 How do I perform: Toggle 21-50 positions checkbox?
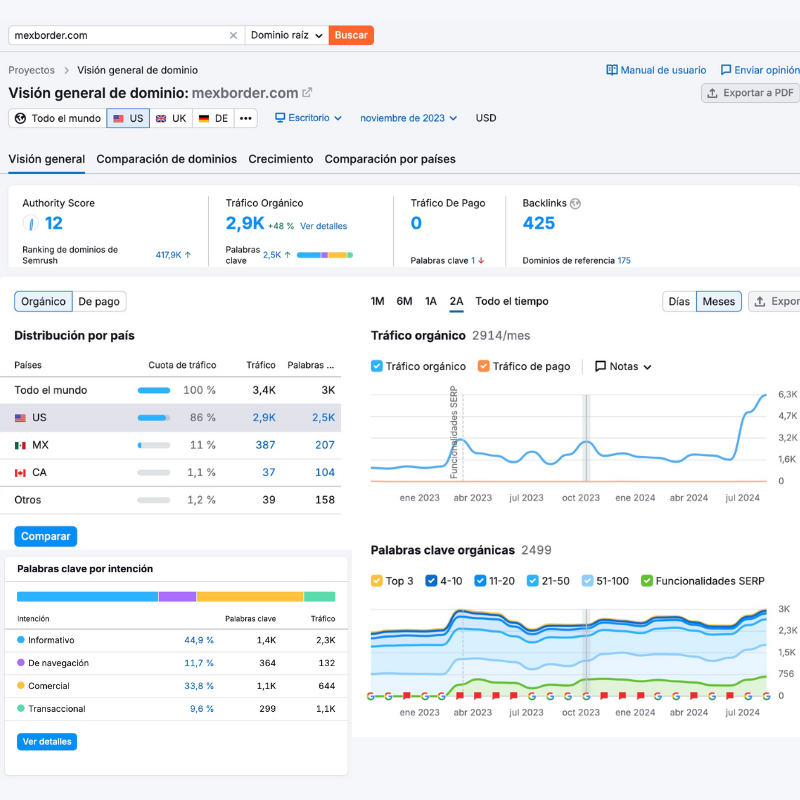coord(533,581)
